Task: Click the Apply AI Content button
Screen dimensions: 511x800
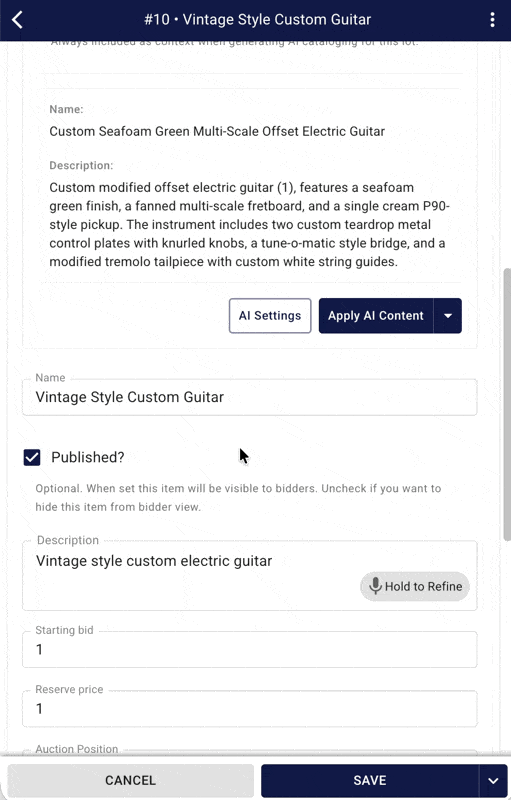Action: pos(376,316)
